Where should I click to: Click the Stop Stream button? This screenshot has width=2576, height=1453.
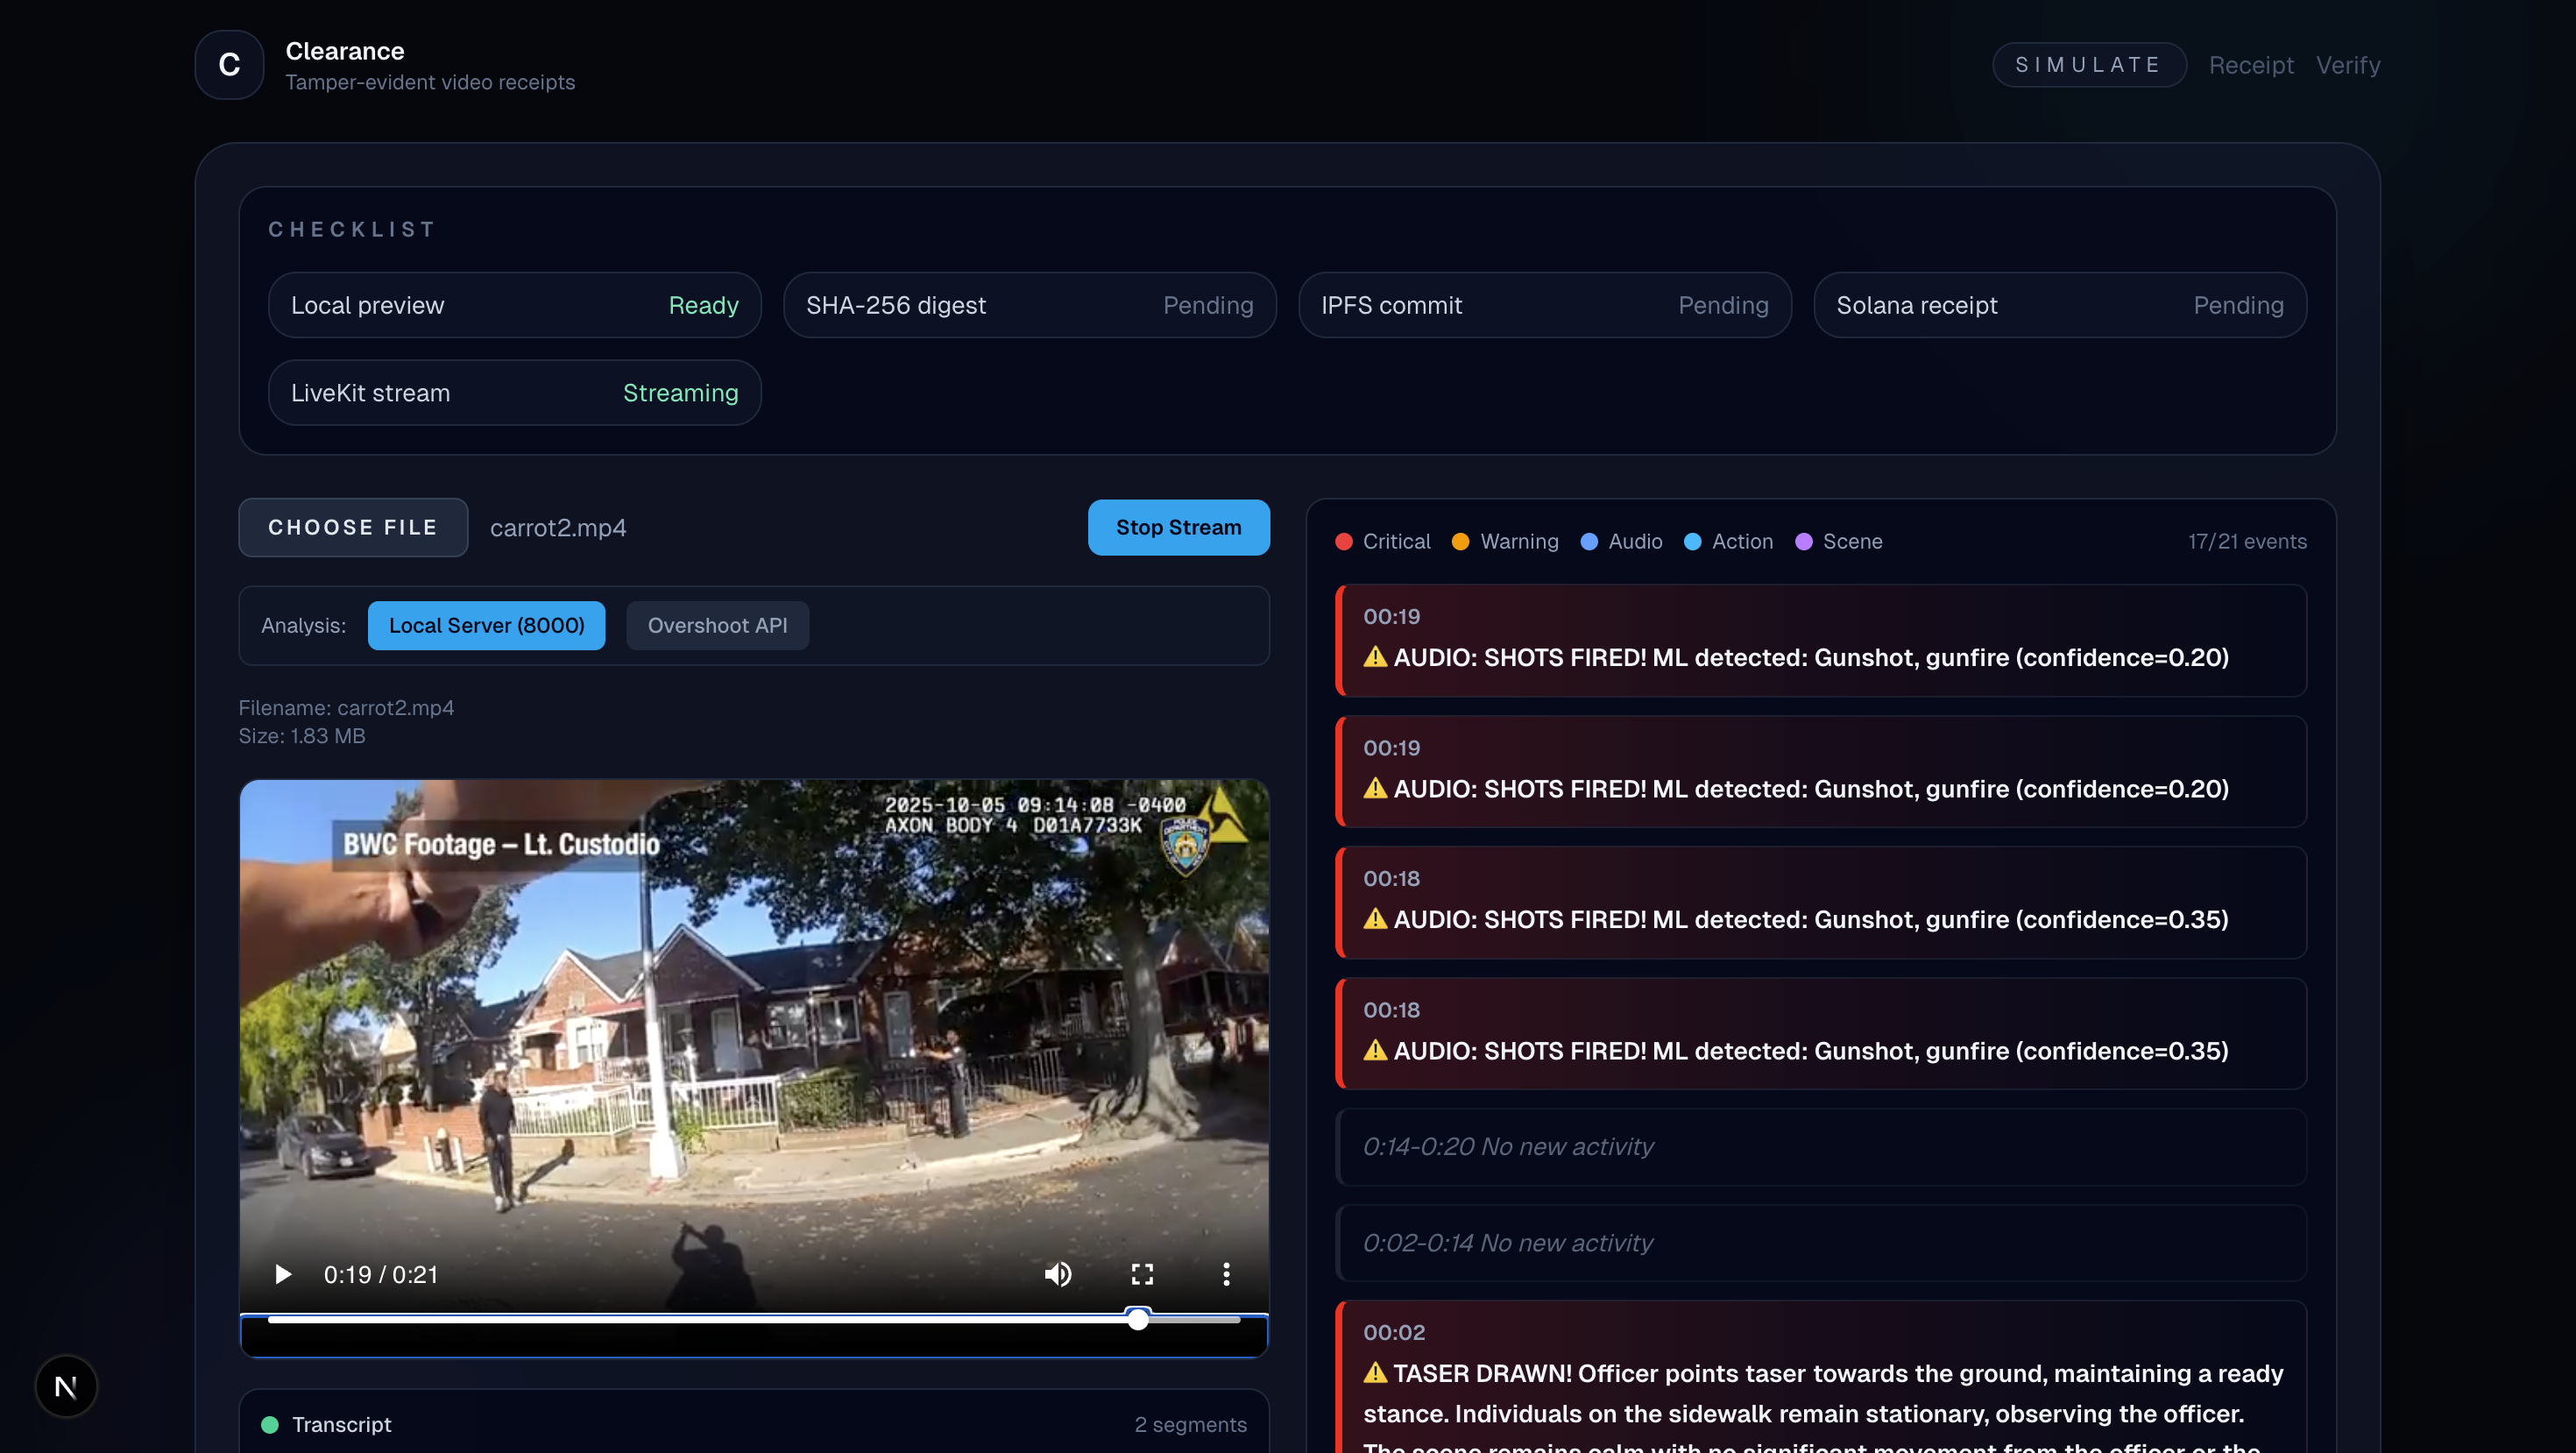tap(1178, 527)
